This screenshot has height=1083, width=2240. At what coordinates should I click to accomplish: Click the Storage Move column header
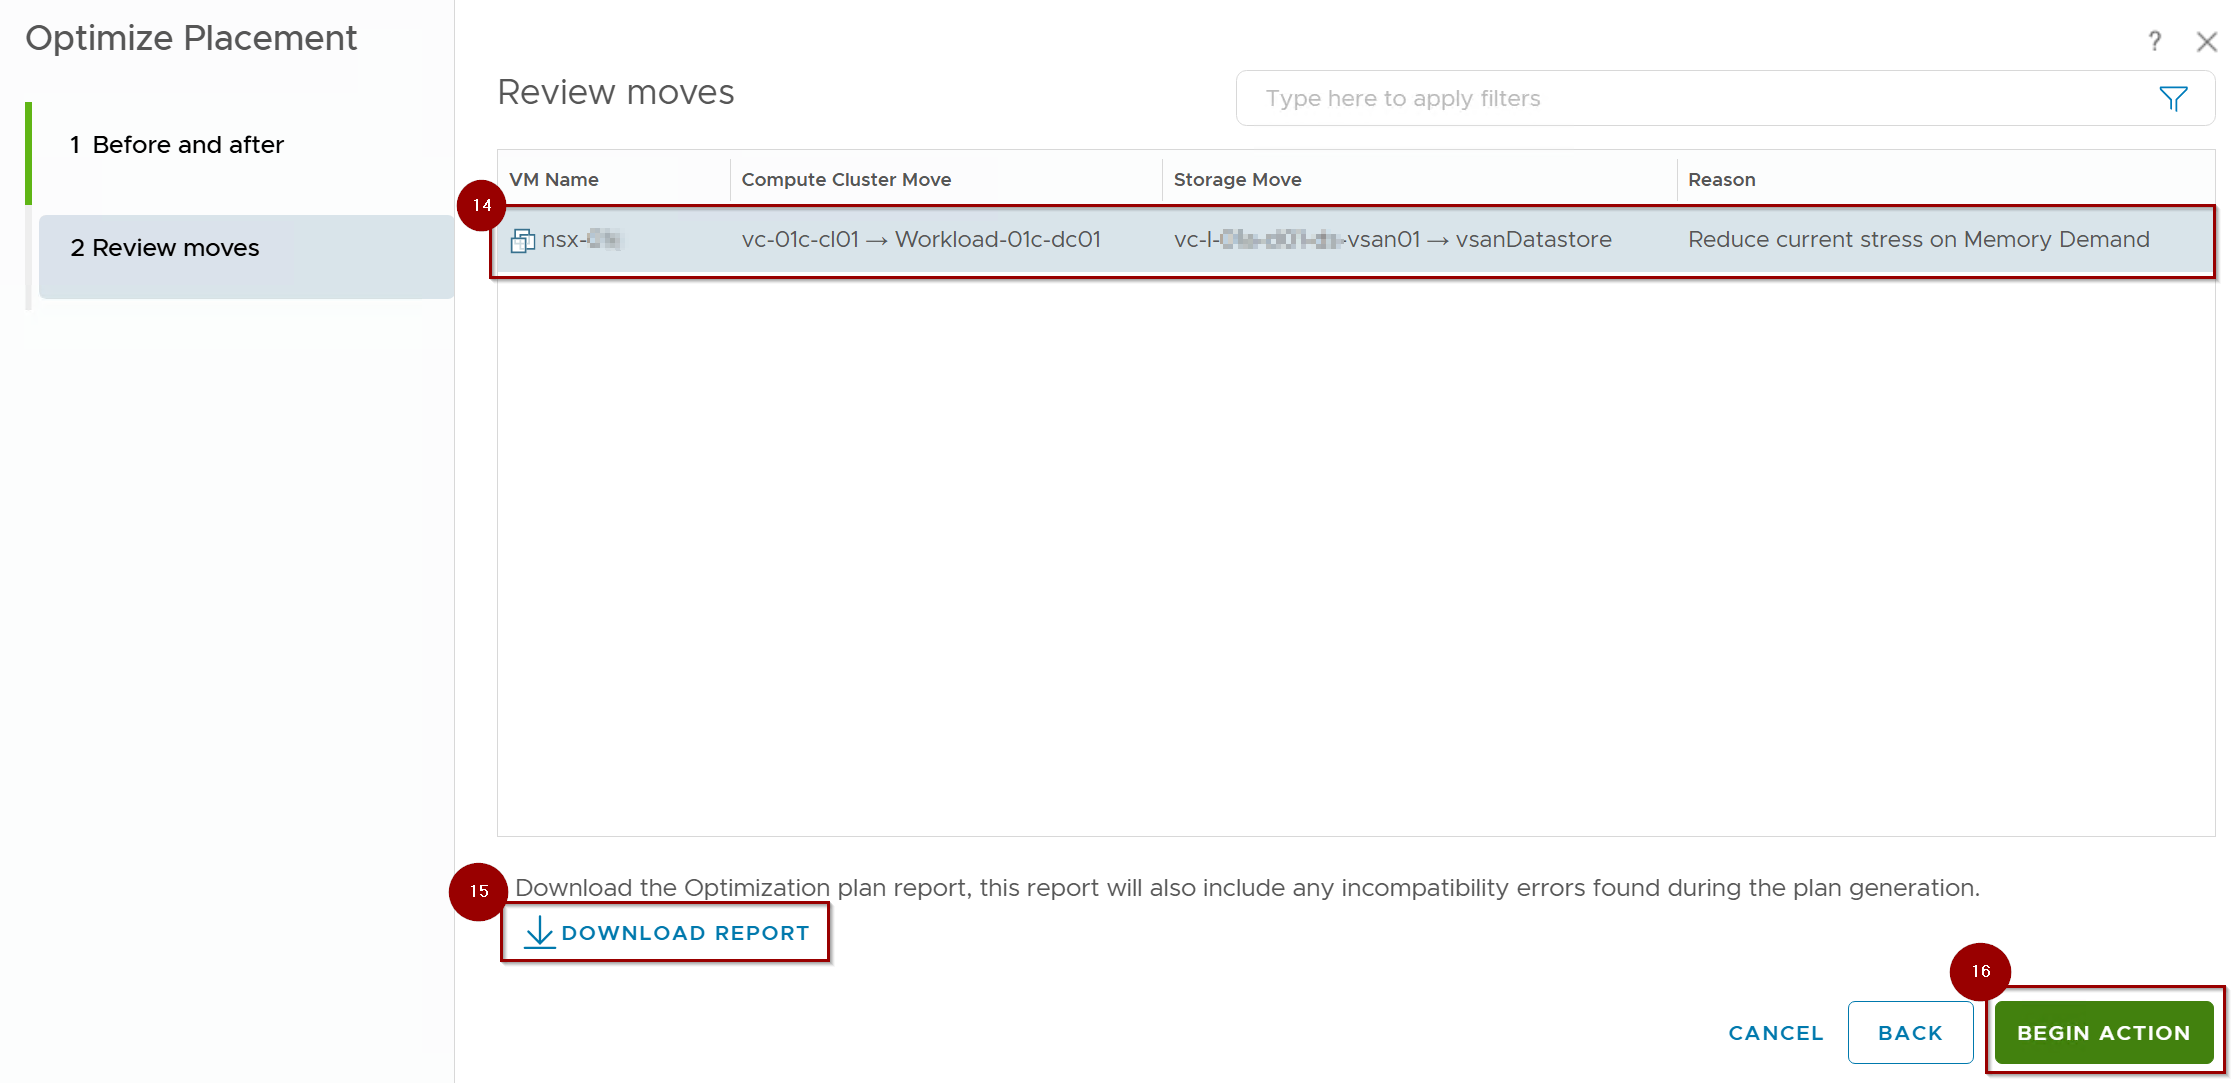point(1237,180)
